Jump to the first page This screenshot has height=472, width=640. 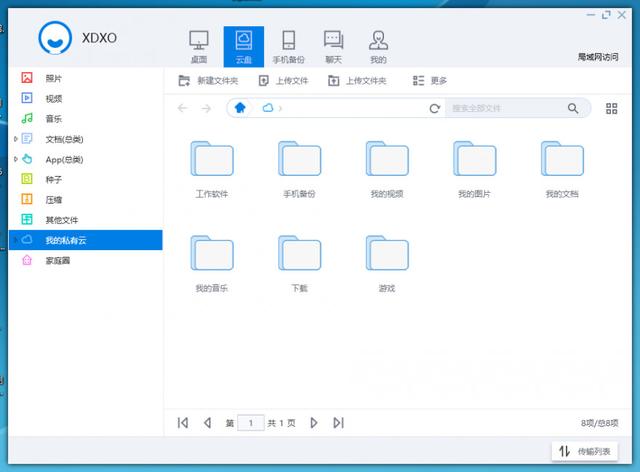(183, 423)
